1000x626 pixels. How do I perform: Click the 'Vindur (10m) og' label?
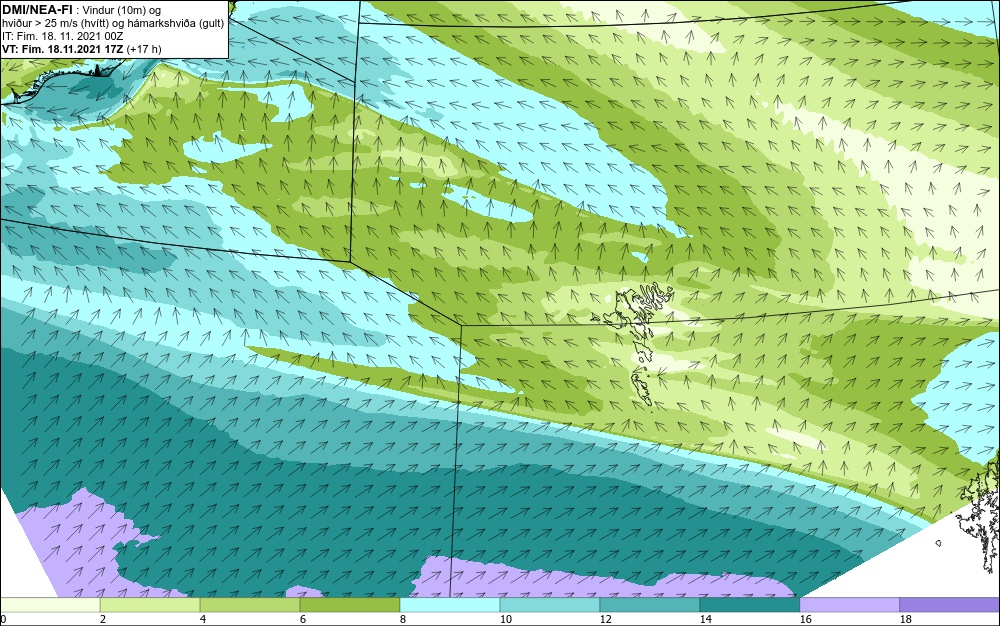(122, 10)
